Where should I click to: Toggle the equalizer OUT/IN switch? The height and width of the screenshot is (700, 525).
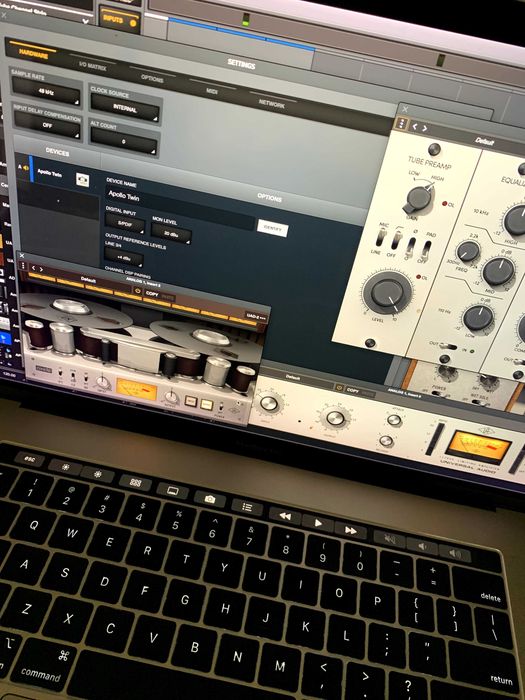coord(448,347)
